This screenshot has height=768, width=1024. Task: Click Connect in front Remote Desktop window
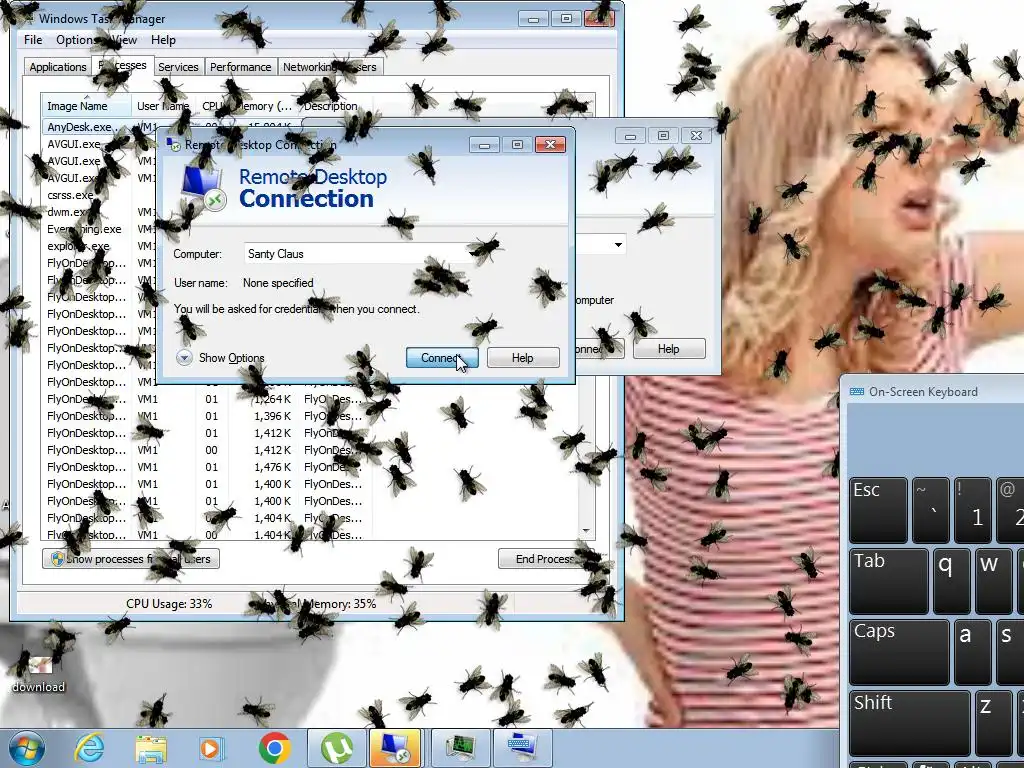442,358
